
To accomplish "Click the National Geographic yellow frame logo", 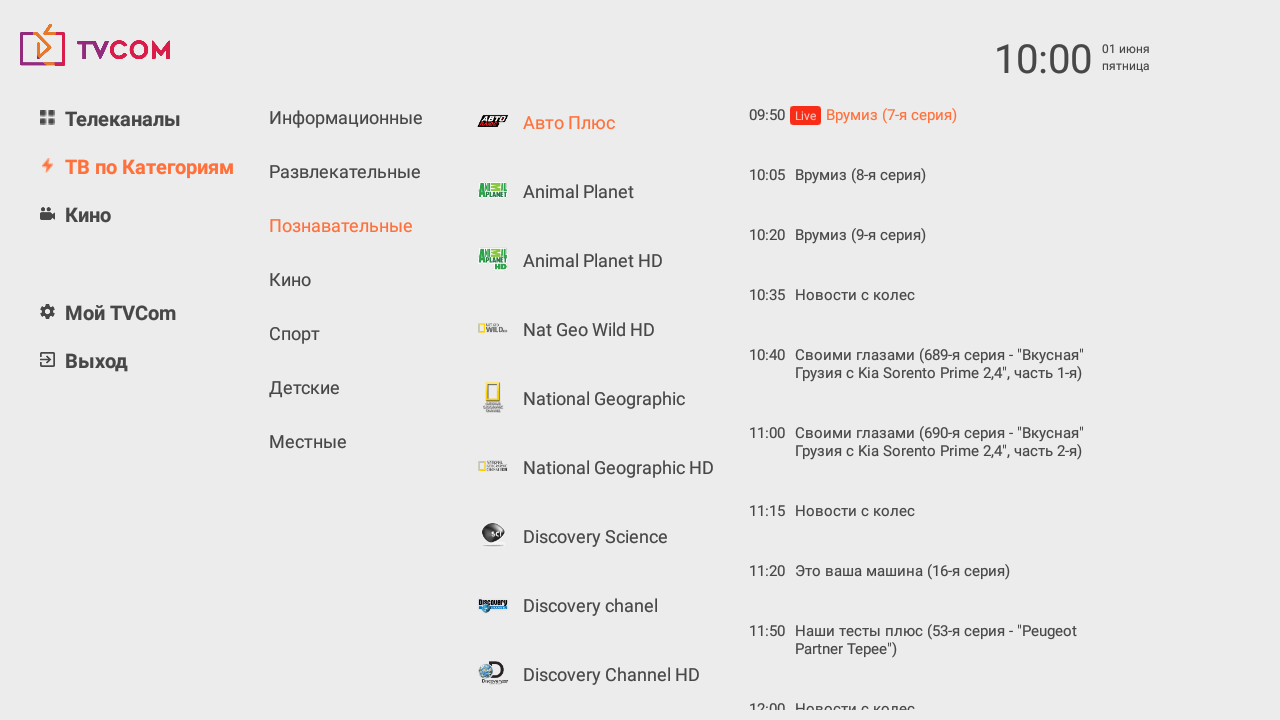I will tap(493, 398).
